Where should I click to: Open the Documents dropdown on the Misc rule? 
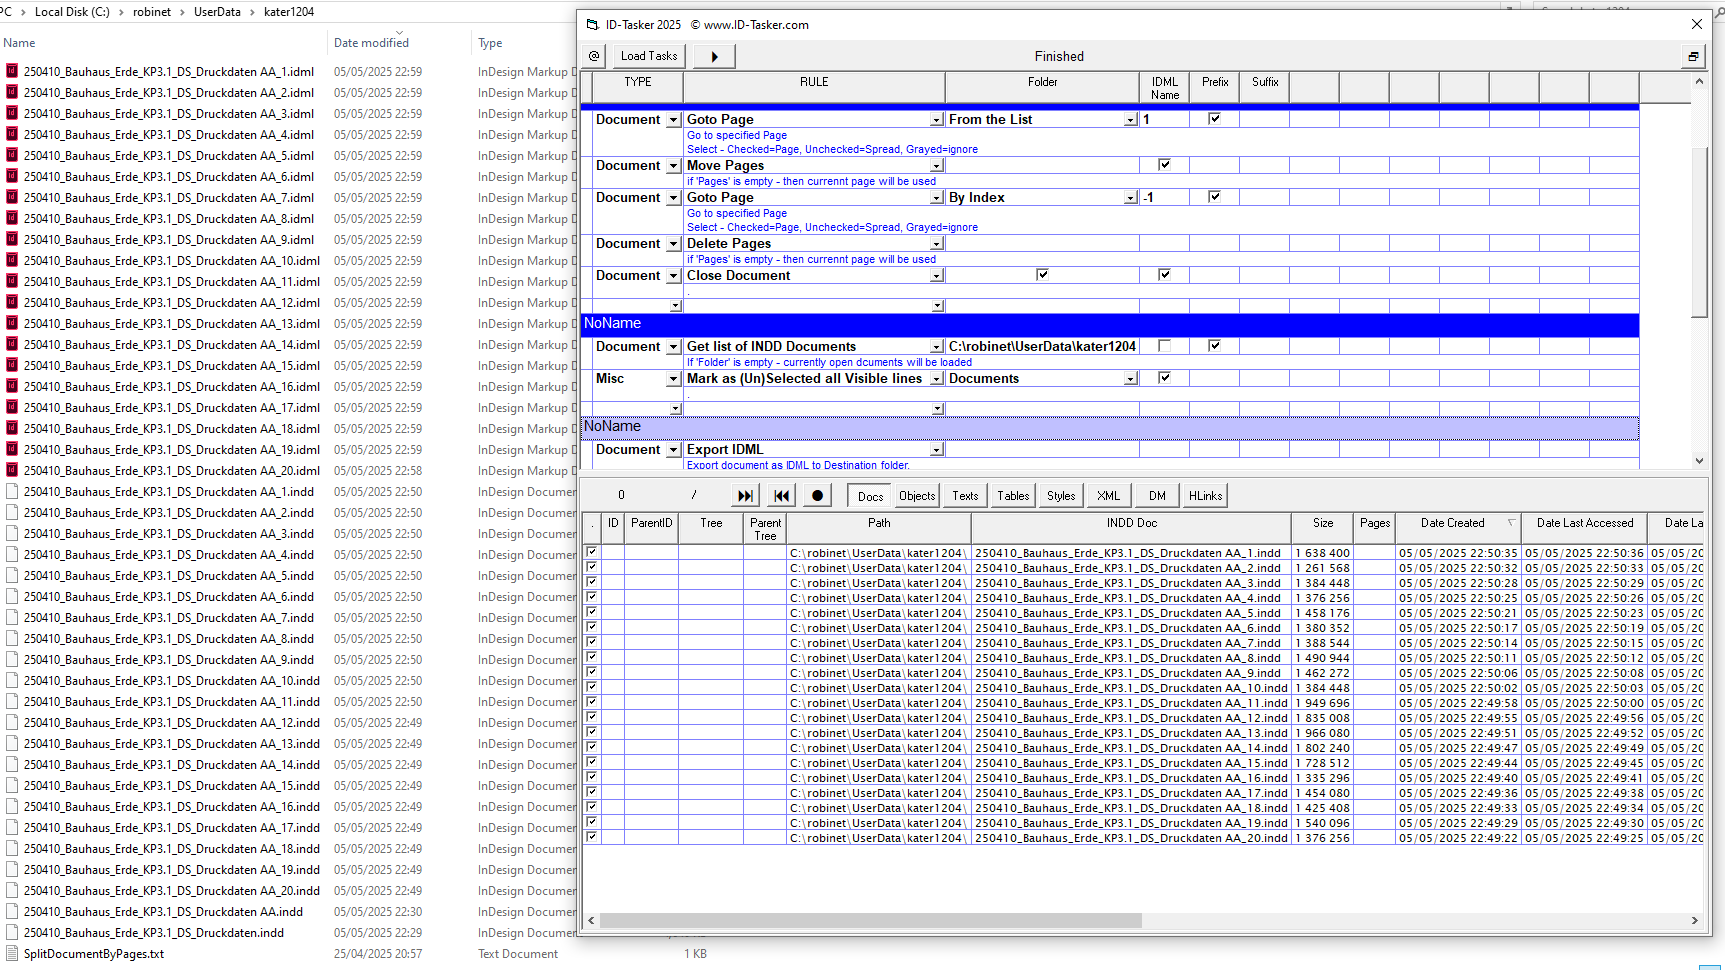click(x=1130, y=378)
